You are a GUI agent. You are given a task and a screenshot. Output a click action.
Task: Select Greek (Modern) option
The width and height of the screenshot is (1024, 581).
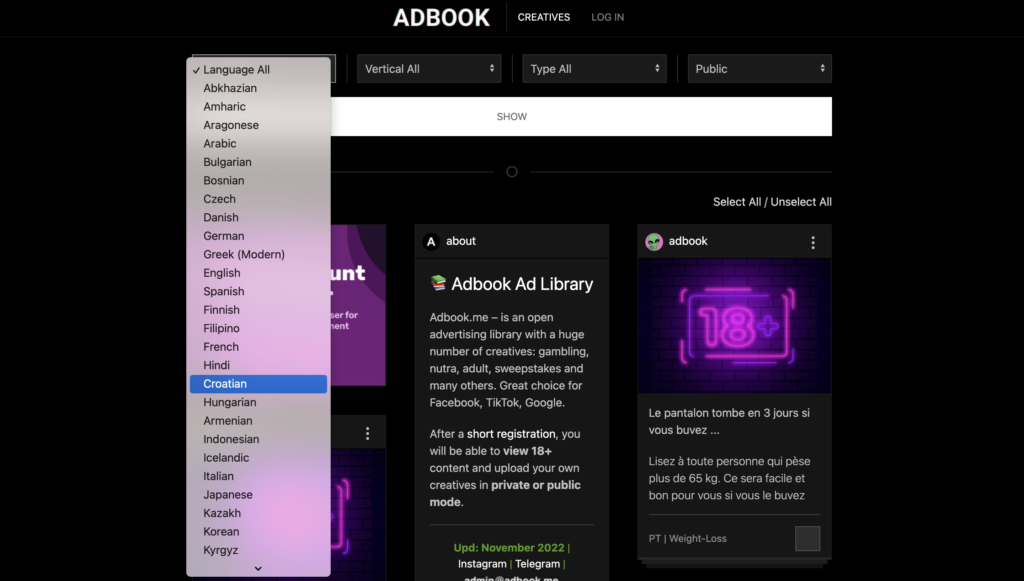point(259,255)
